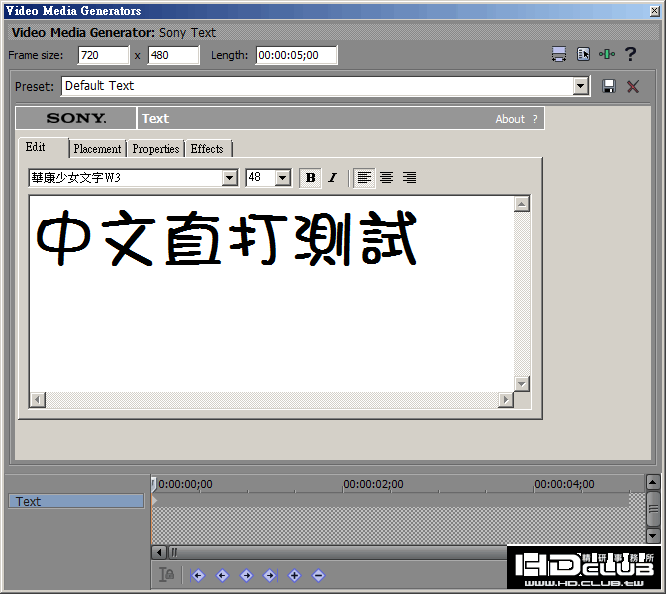The image size is (666, 594).
Task: Delete keyframe with minus diamond icon
Action: point(318,576)
